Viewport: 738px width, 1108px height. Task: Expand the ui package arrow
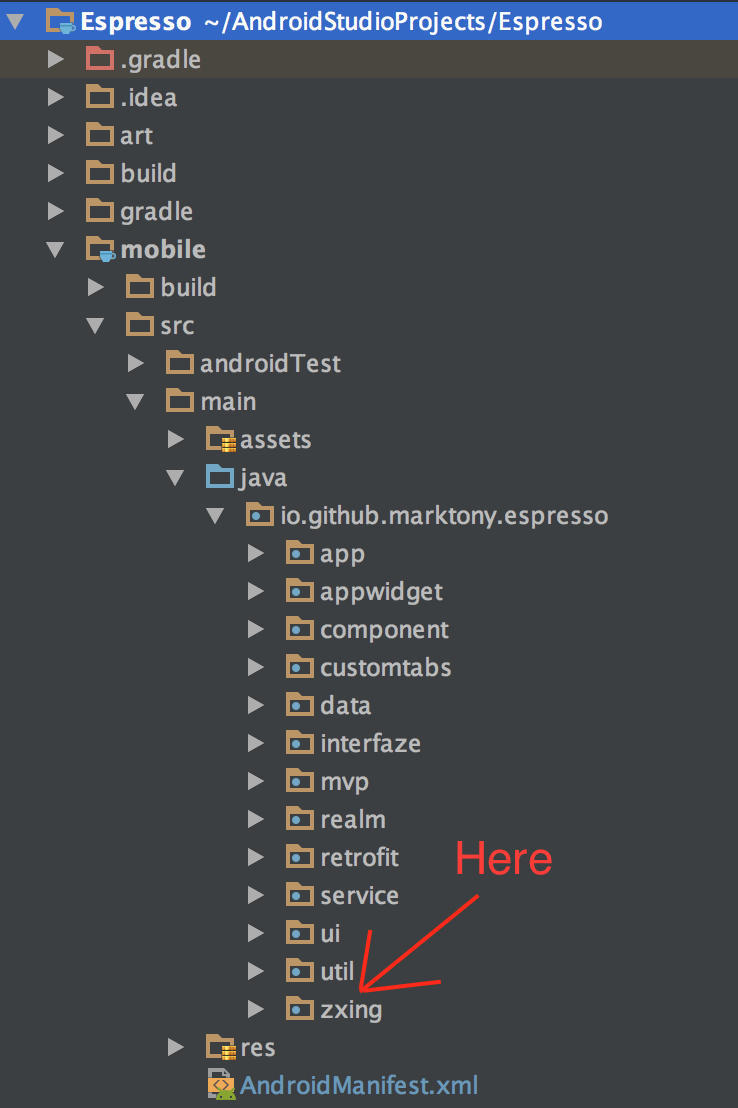coord(255,933)
